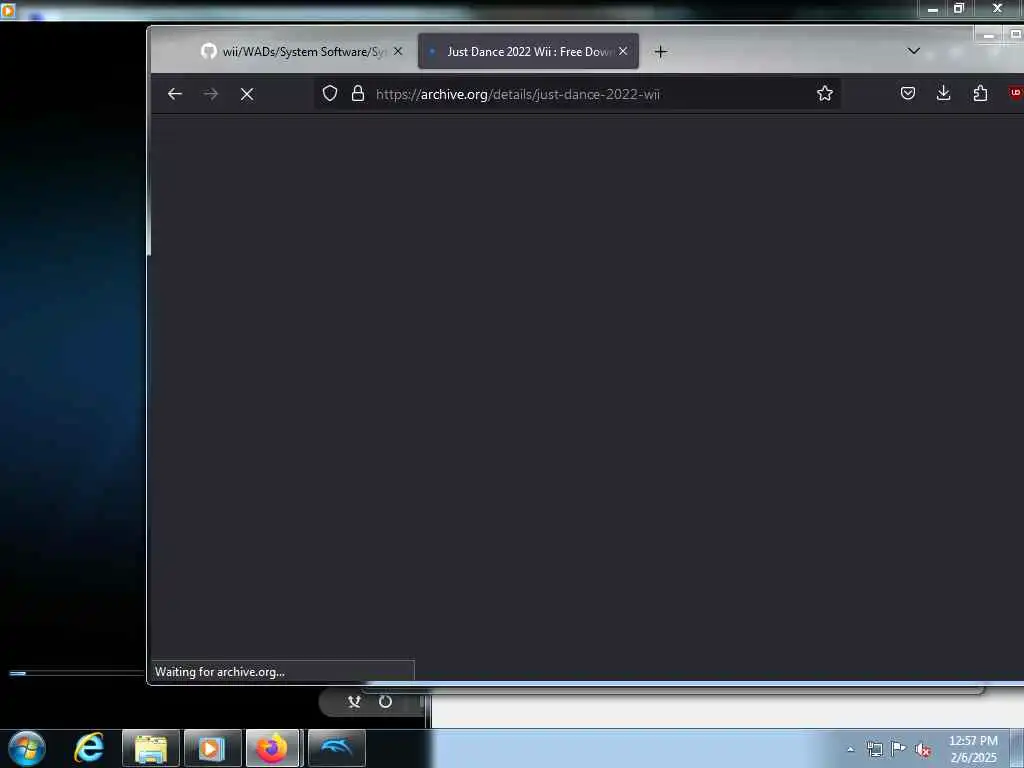Minimize the background media player window
This screenshot has height=768, width=1024.
933,8
